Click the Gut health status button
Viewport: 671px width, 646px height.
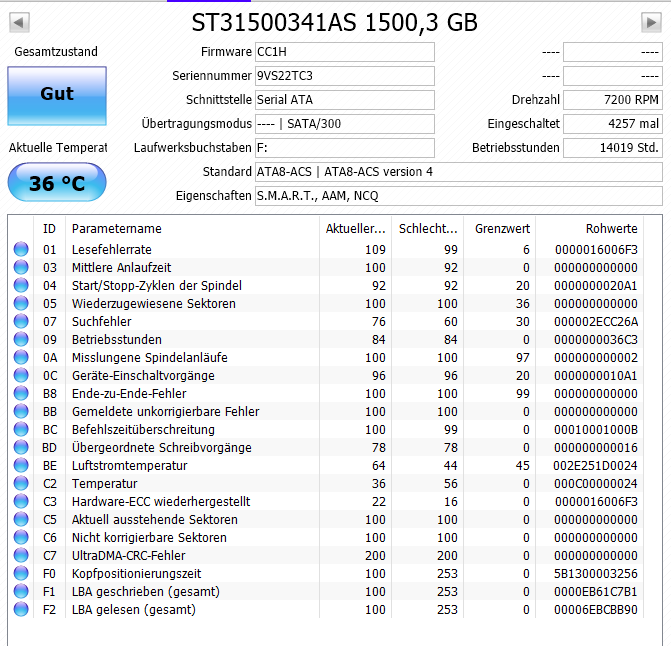57,96
